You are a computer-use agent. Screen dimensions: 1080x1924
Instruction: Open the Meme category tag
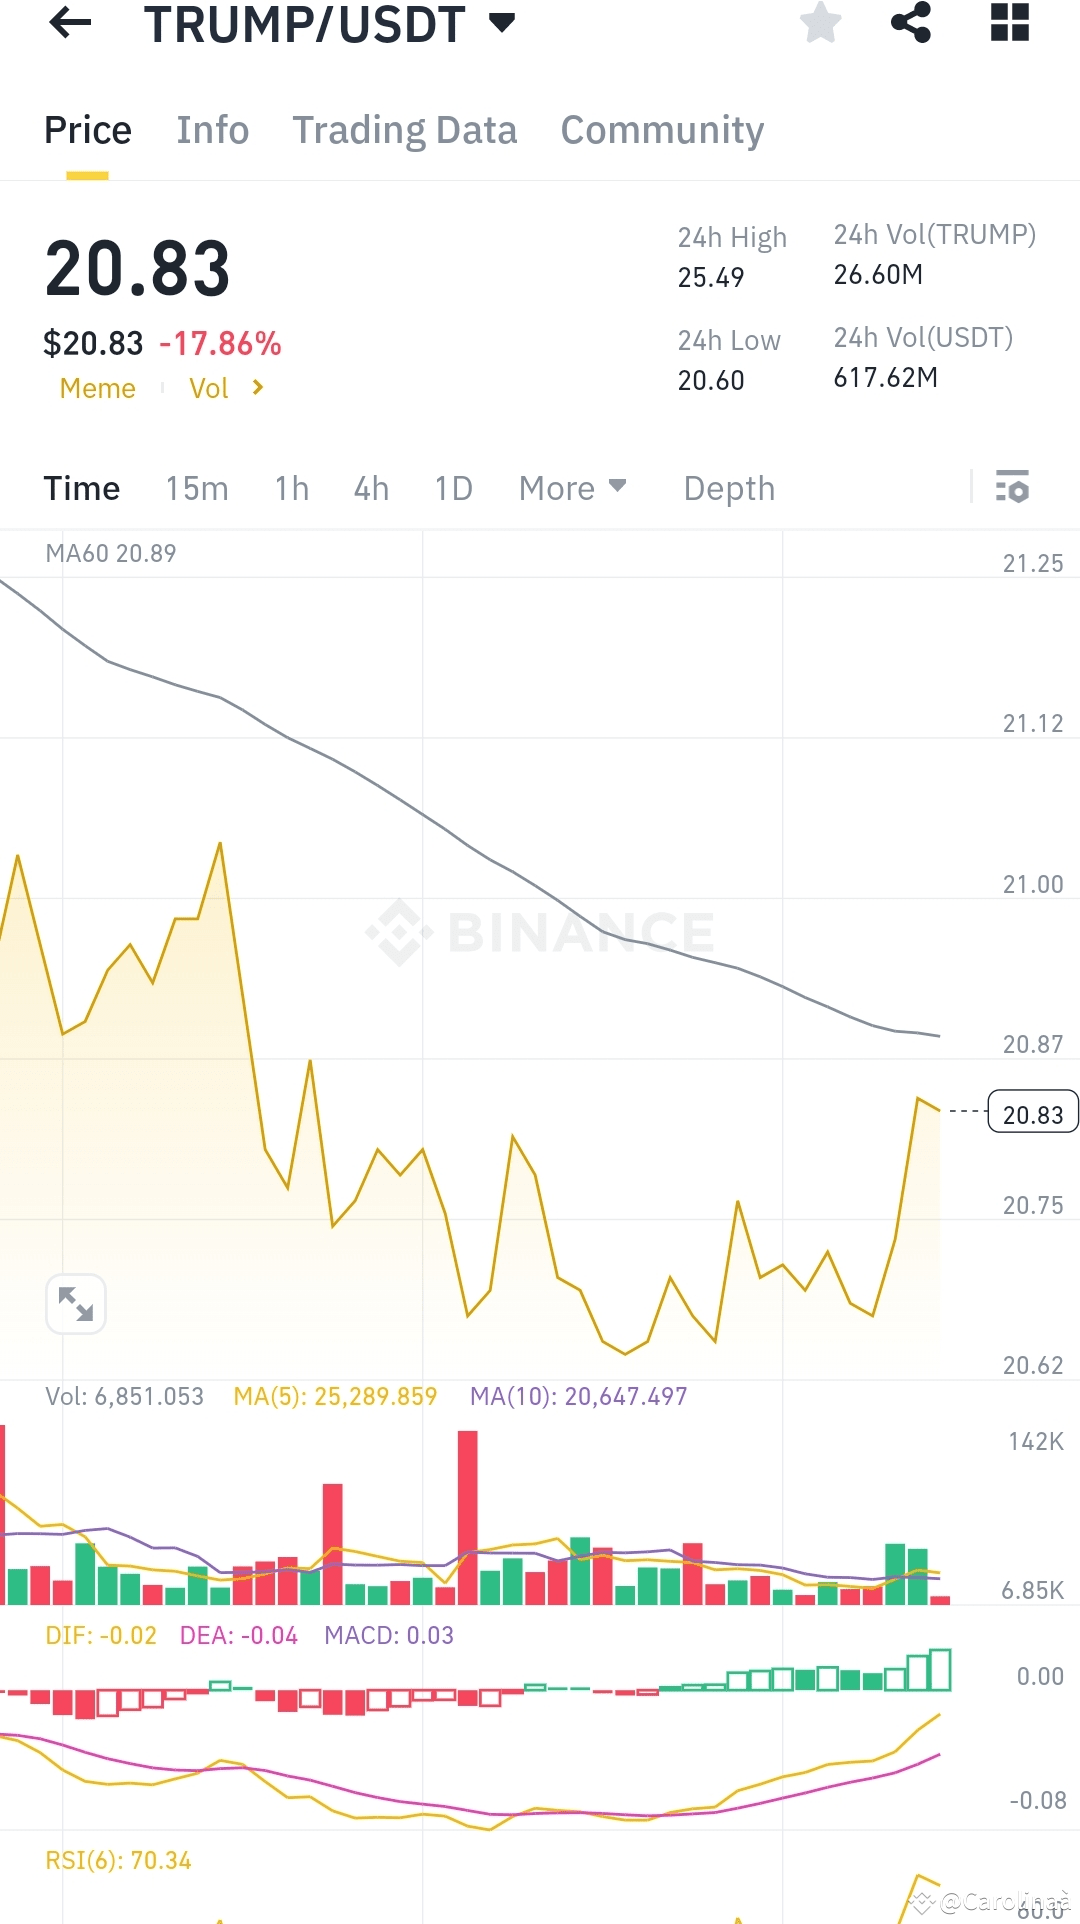pos(97,388)
